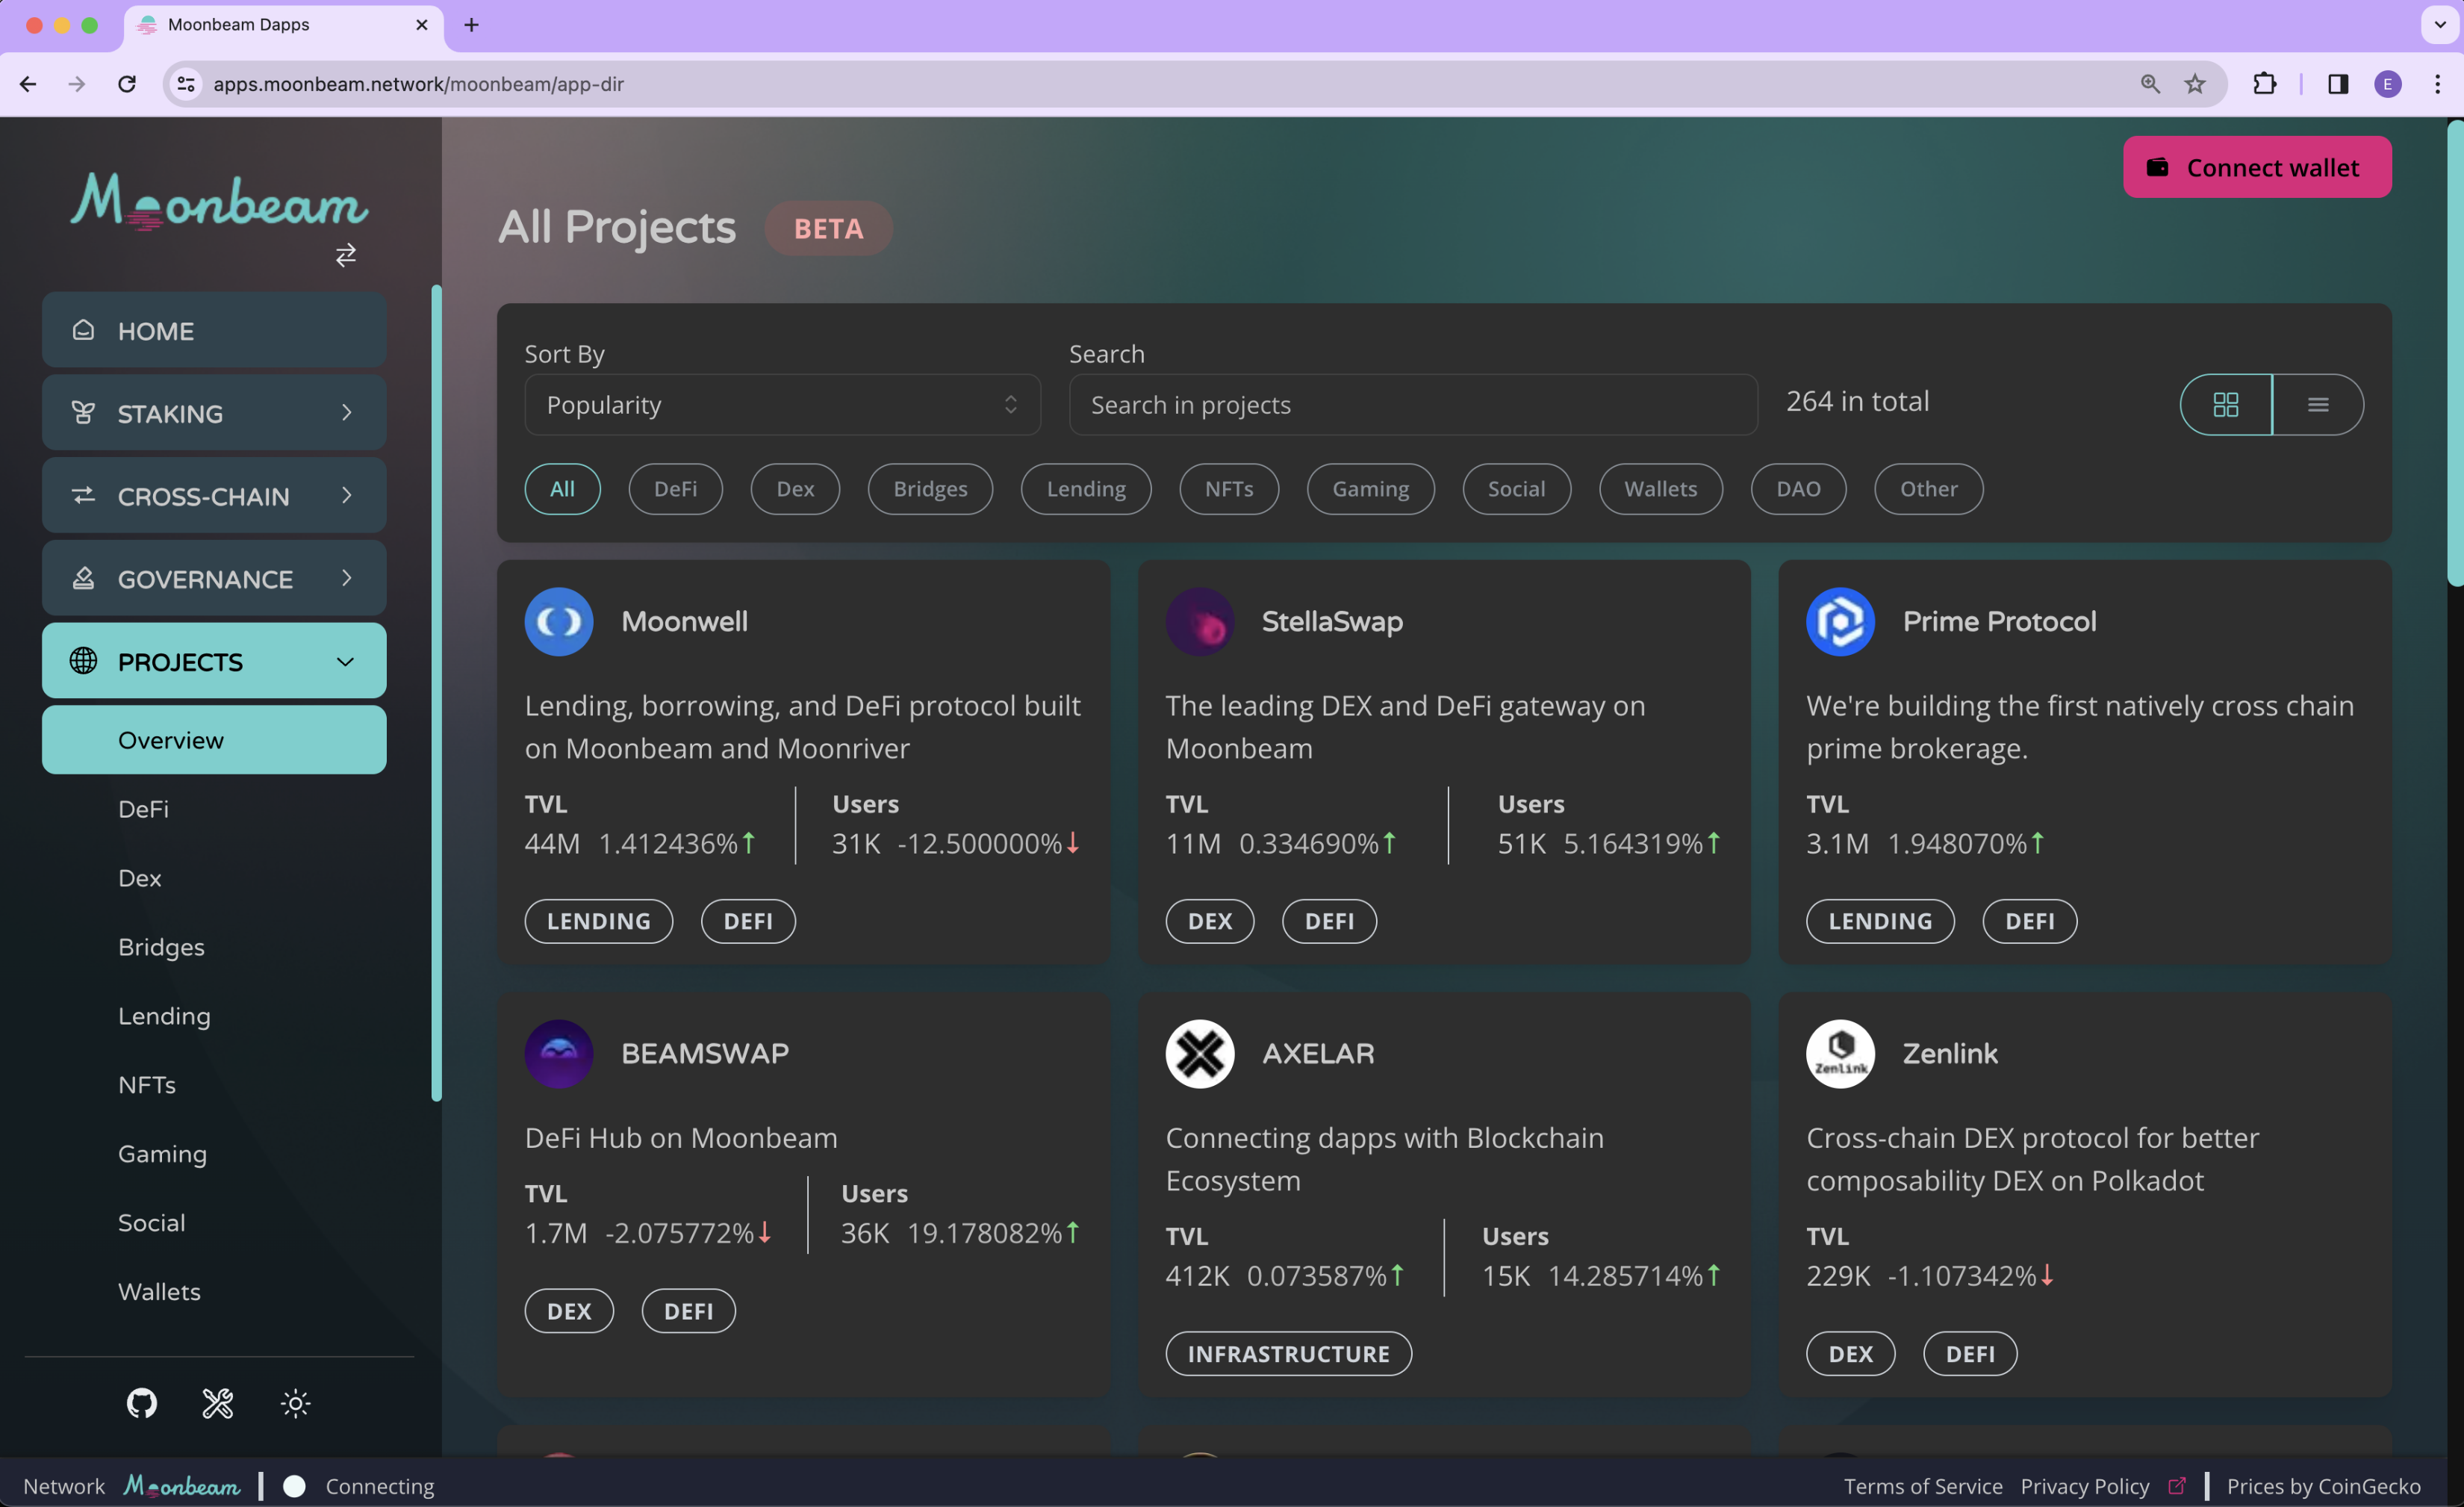Click the browser reload icon

(127, 84)
